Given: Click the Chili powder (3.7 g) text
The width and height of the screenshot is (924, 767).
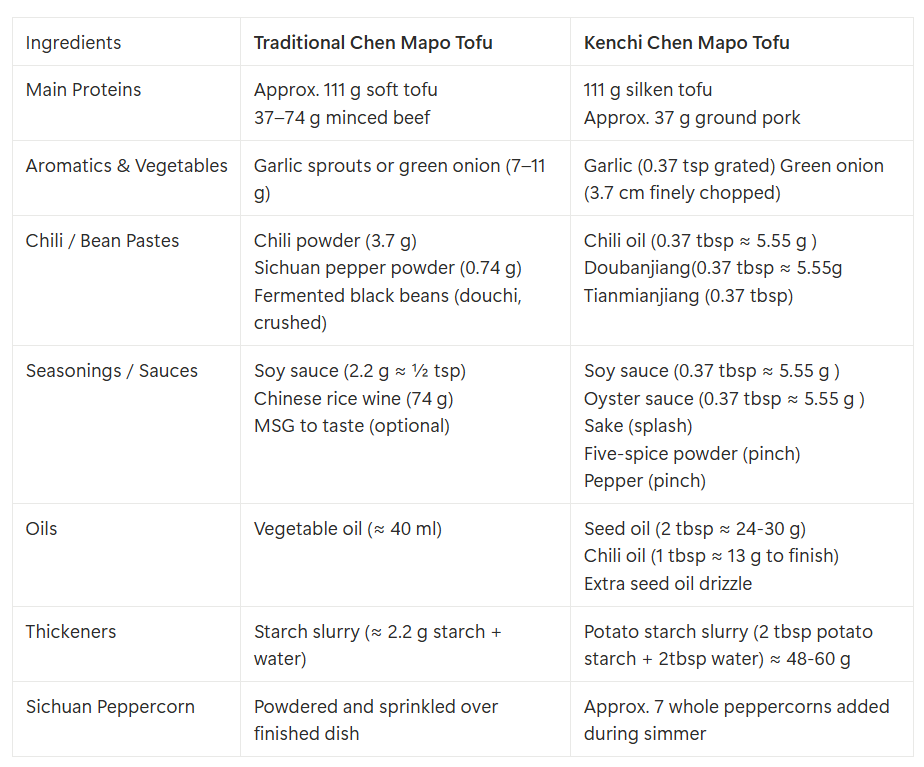Looking at the screenshot, I should point(335,240).
